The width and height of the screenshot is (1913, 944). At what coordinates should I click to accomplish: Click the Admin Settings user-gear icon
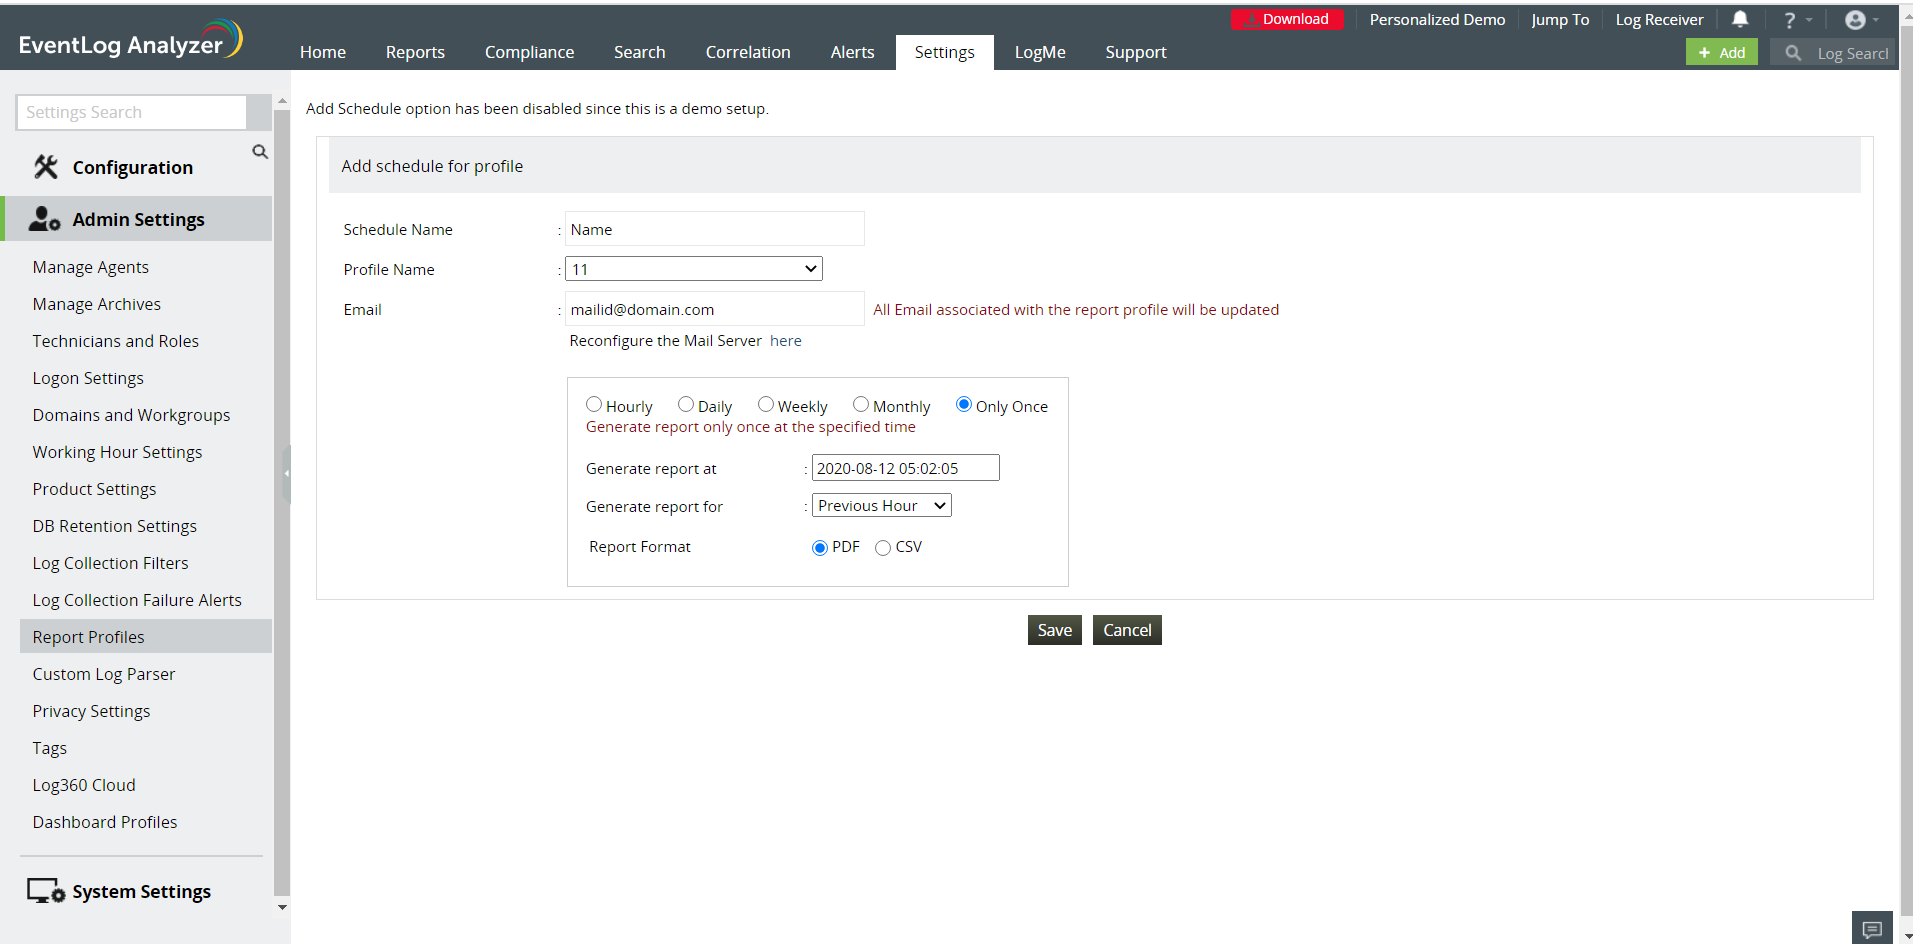pos(44,219)
